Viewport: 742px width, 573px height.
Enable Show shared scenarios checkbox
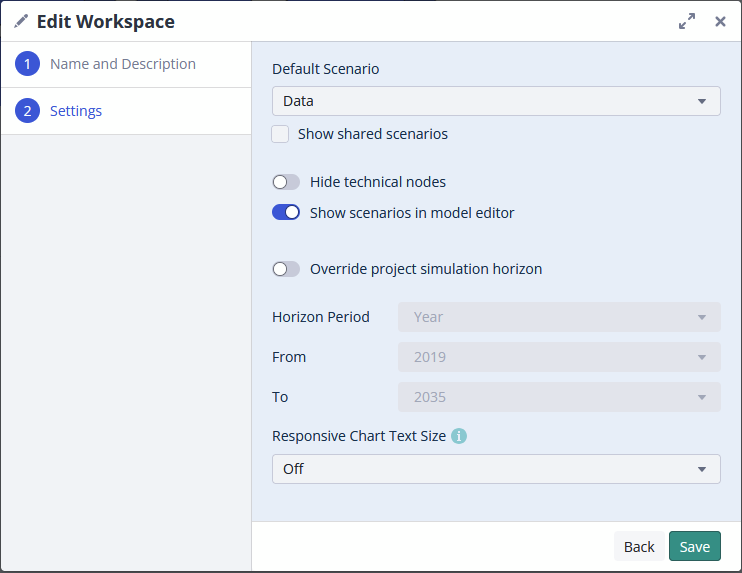click(281, 134)
